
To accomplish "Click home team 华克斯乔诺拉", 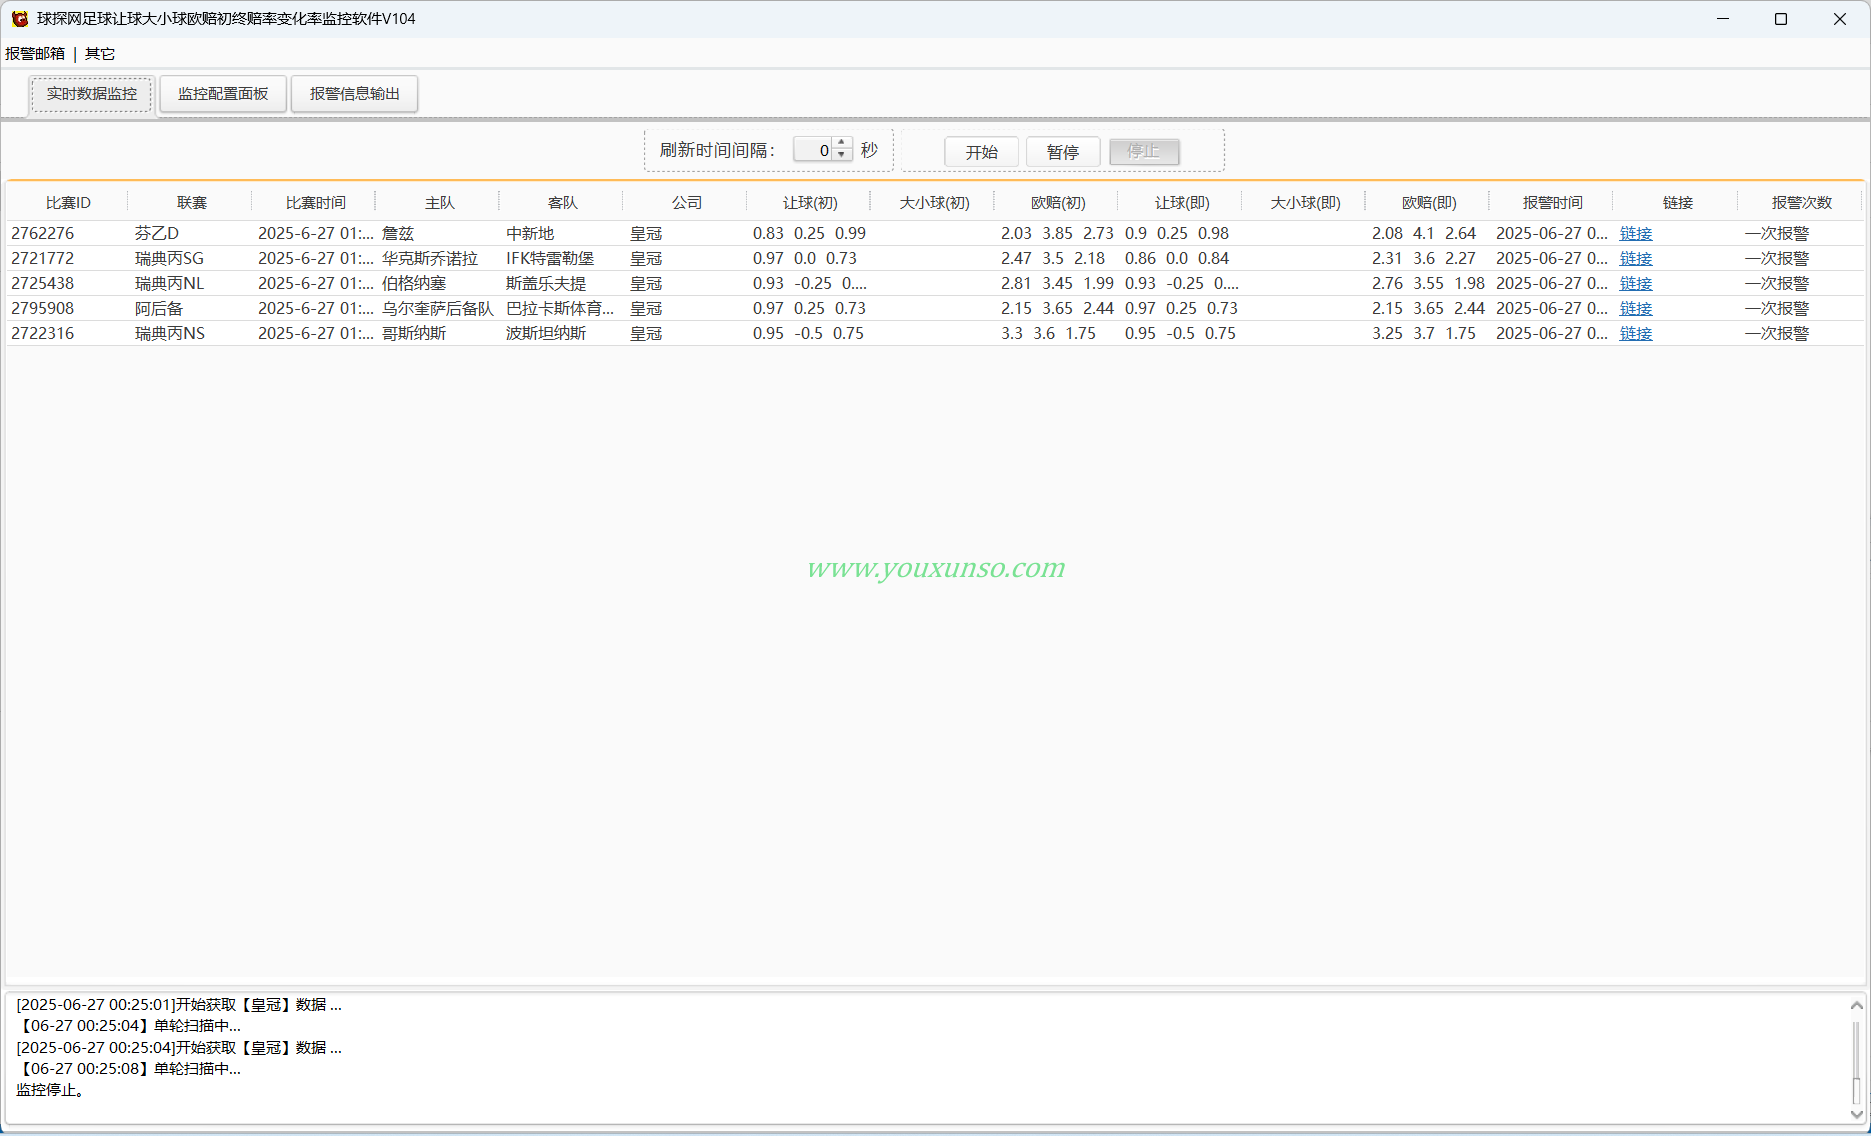I will tap(430, 259).
